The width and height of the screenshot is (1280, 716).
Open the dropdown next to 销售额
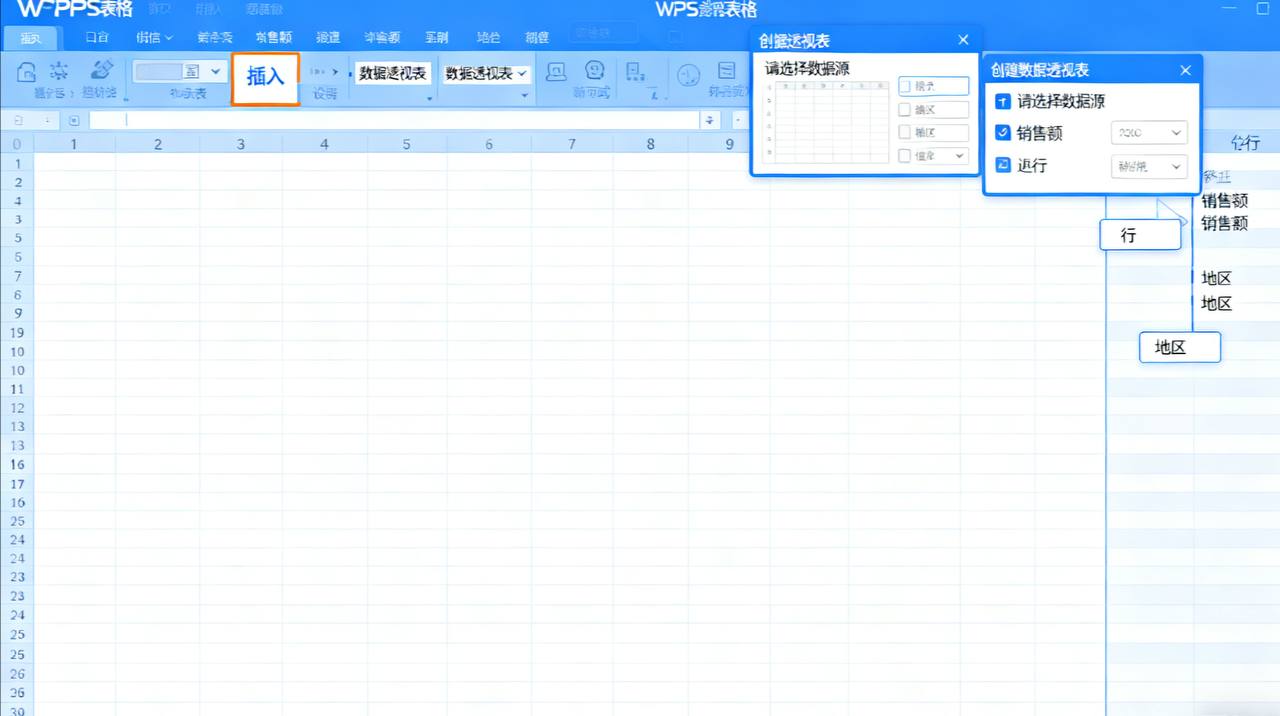(x=1149, y=133)
